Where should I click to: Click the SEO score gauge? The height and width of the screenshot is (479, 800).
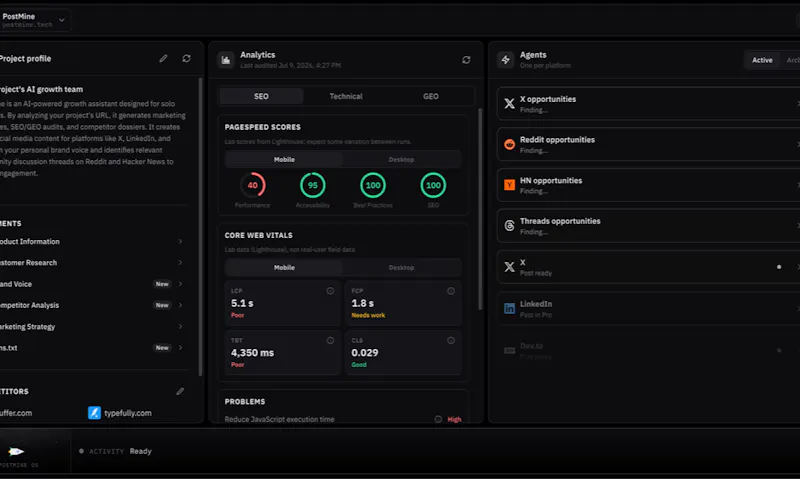pos(433,185)
